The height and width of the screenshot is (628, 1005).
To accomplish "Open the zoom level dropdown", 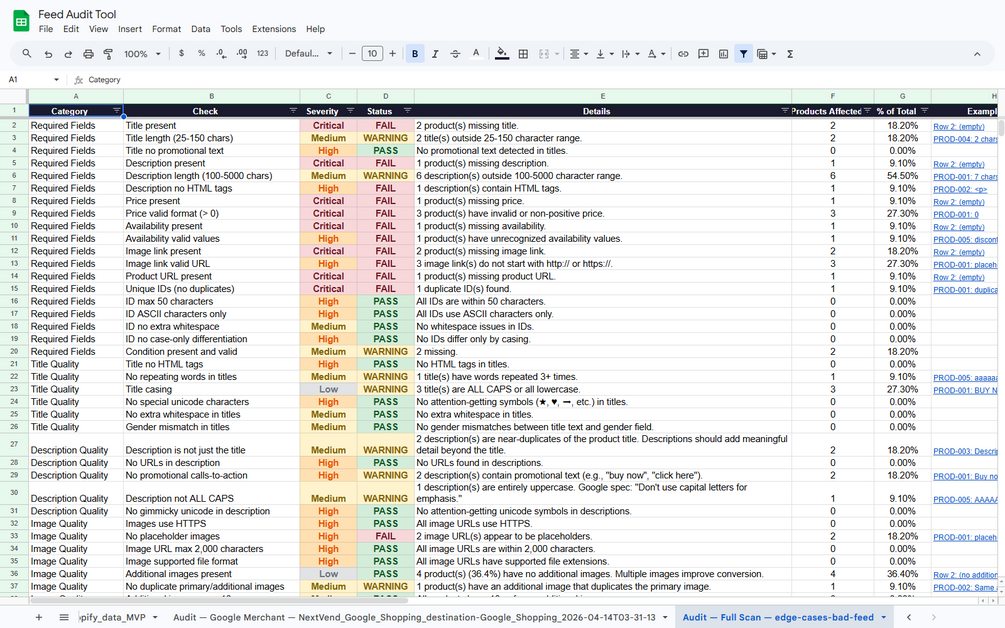I will (x=142, y=54).
